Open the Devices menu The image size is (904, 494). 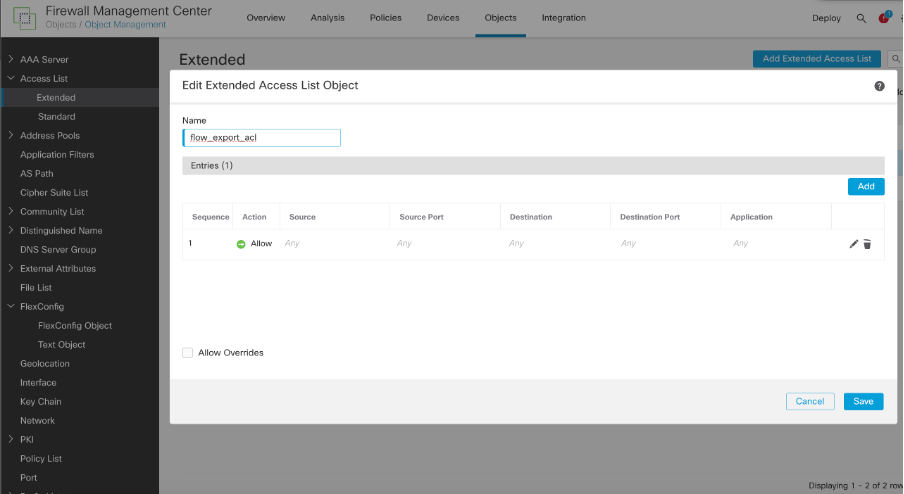[x=443, y=18]
